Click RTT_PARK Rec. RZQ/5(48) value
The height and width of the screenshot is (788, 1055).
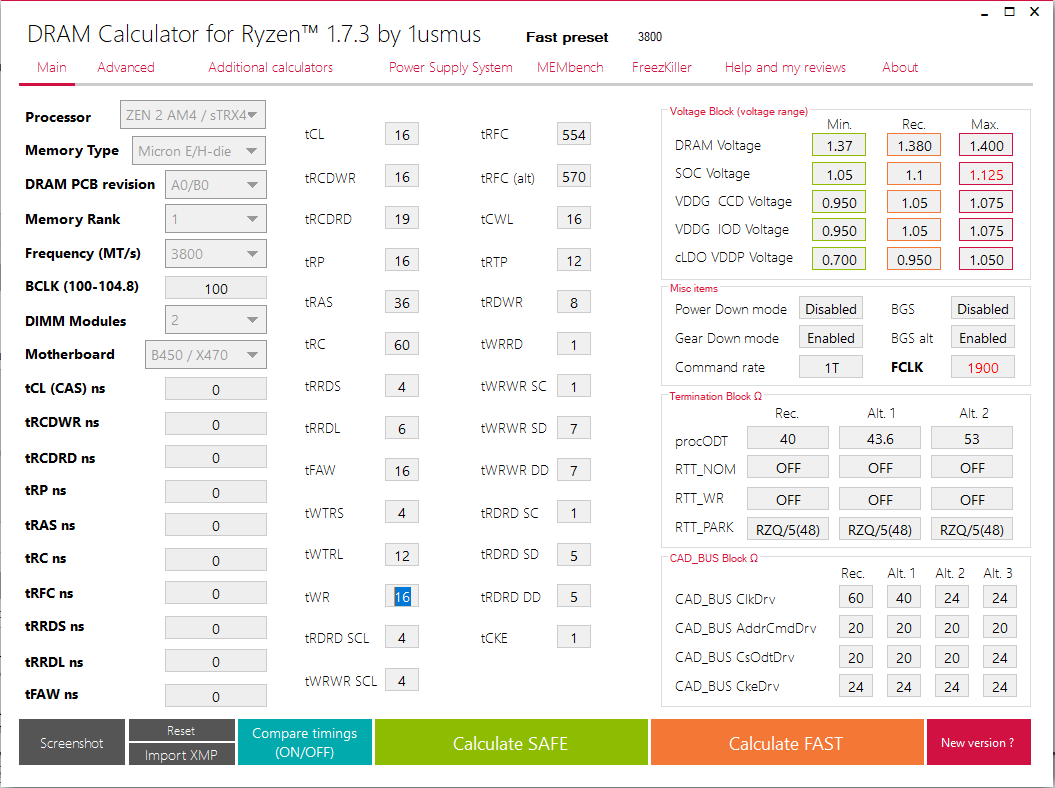click(x=788, y=530)
